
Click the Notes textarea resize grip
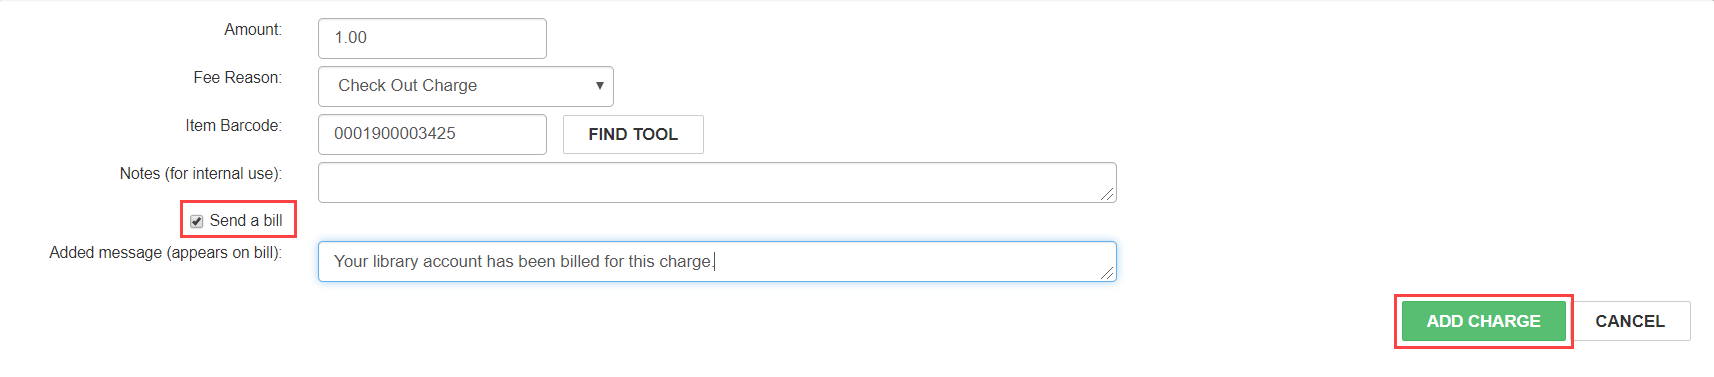[x=1108, y=194]
